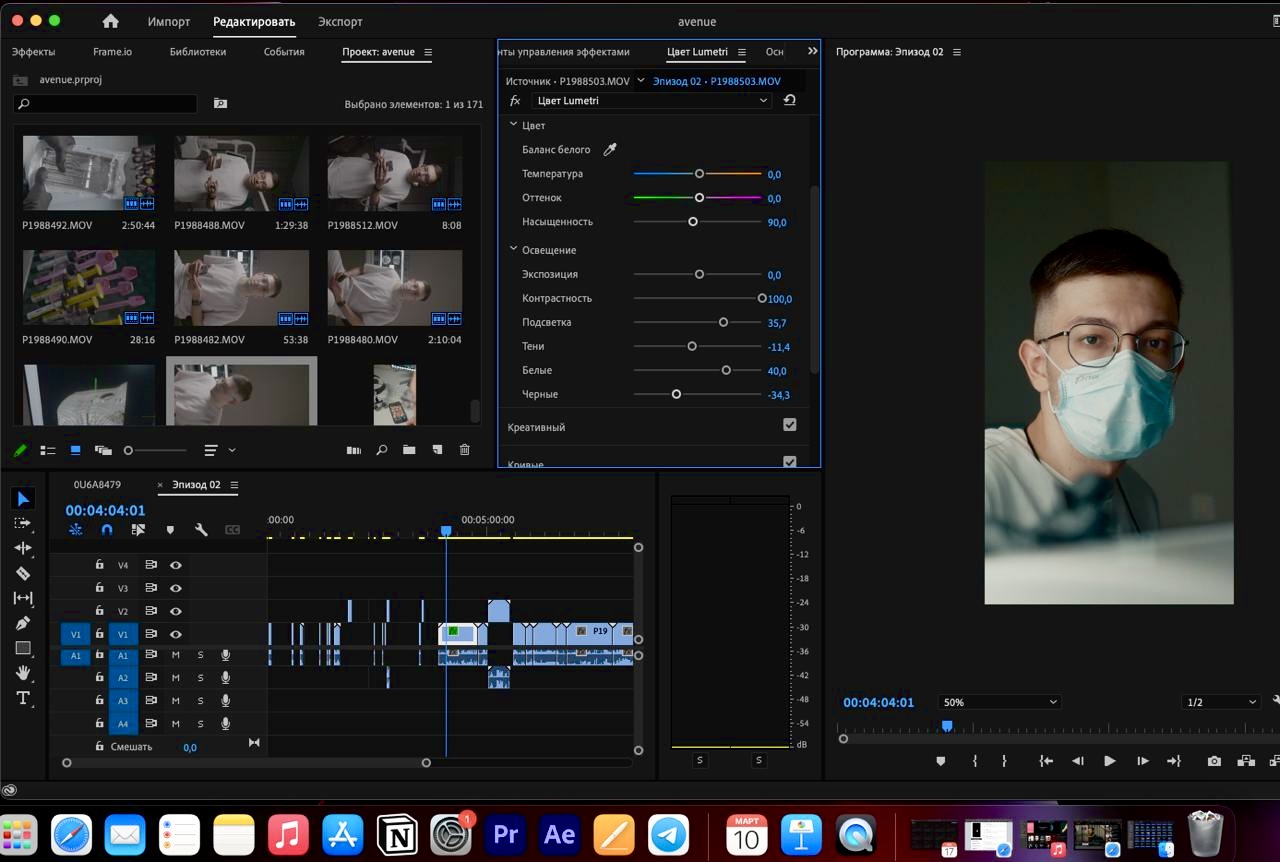Select the Hand tool

pos(23,673)
